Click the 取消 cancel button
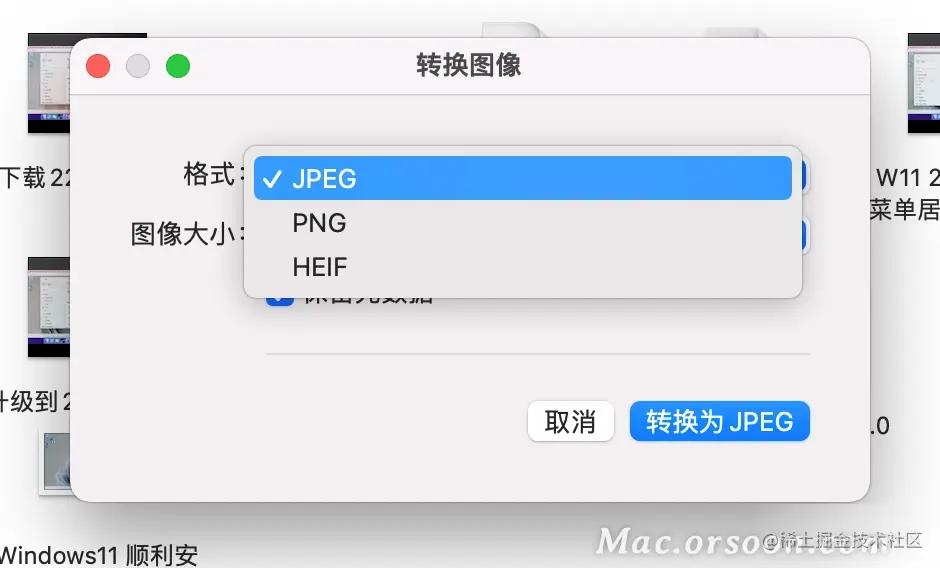Screen dimensions: 940x568 click(x=570, y=421)
